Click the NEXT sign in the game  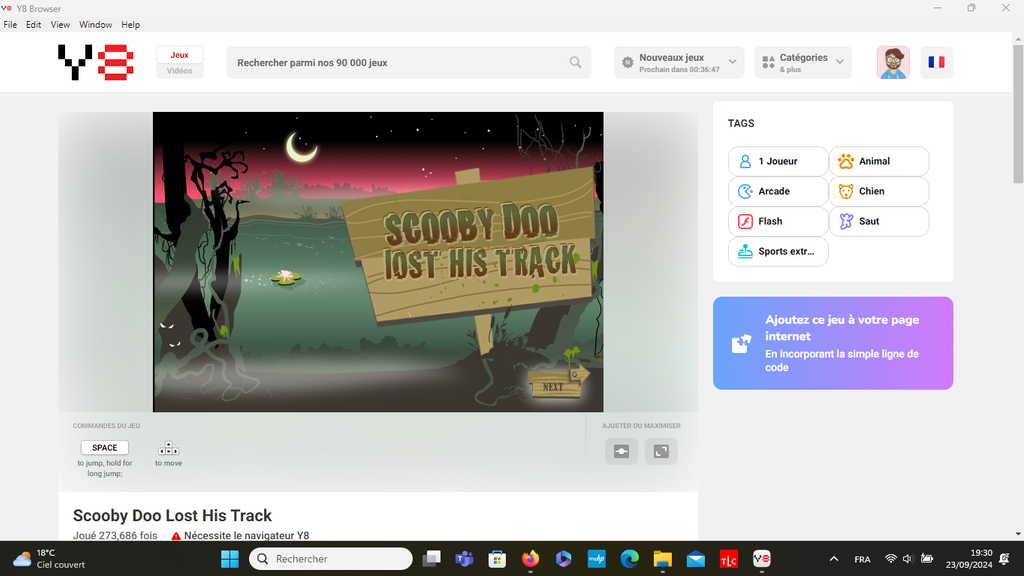[x=554, y=386]
